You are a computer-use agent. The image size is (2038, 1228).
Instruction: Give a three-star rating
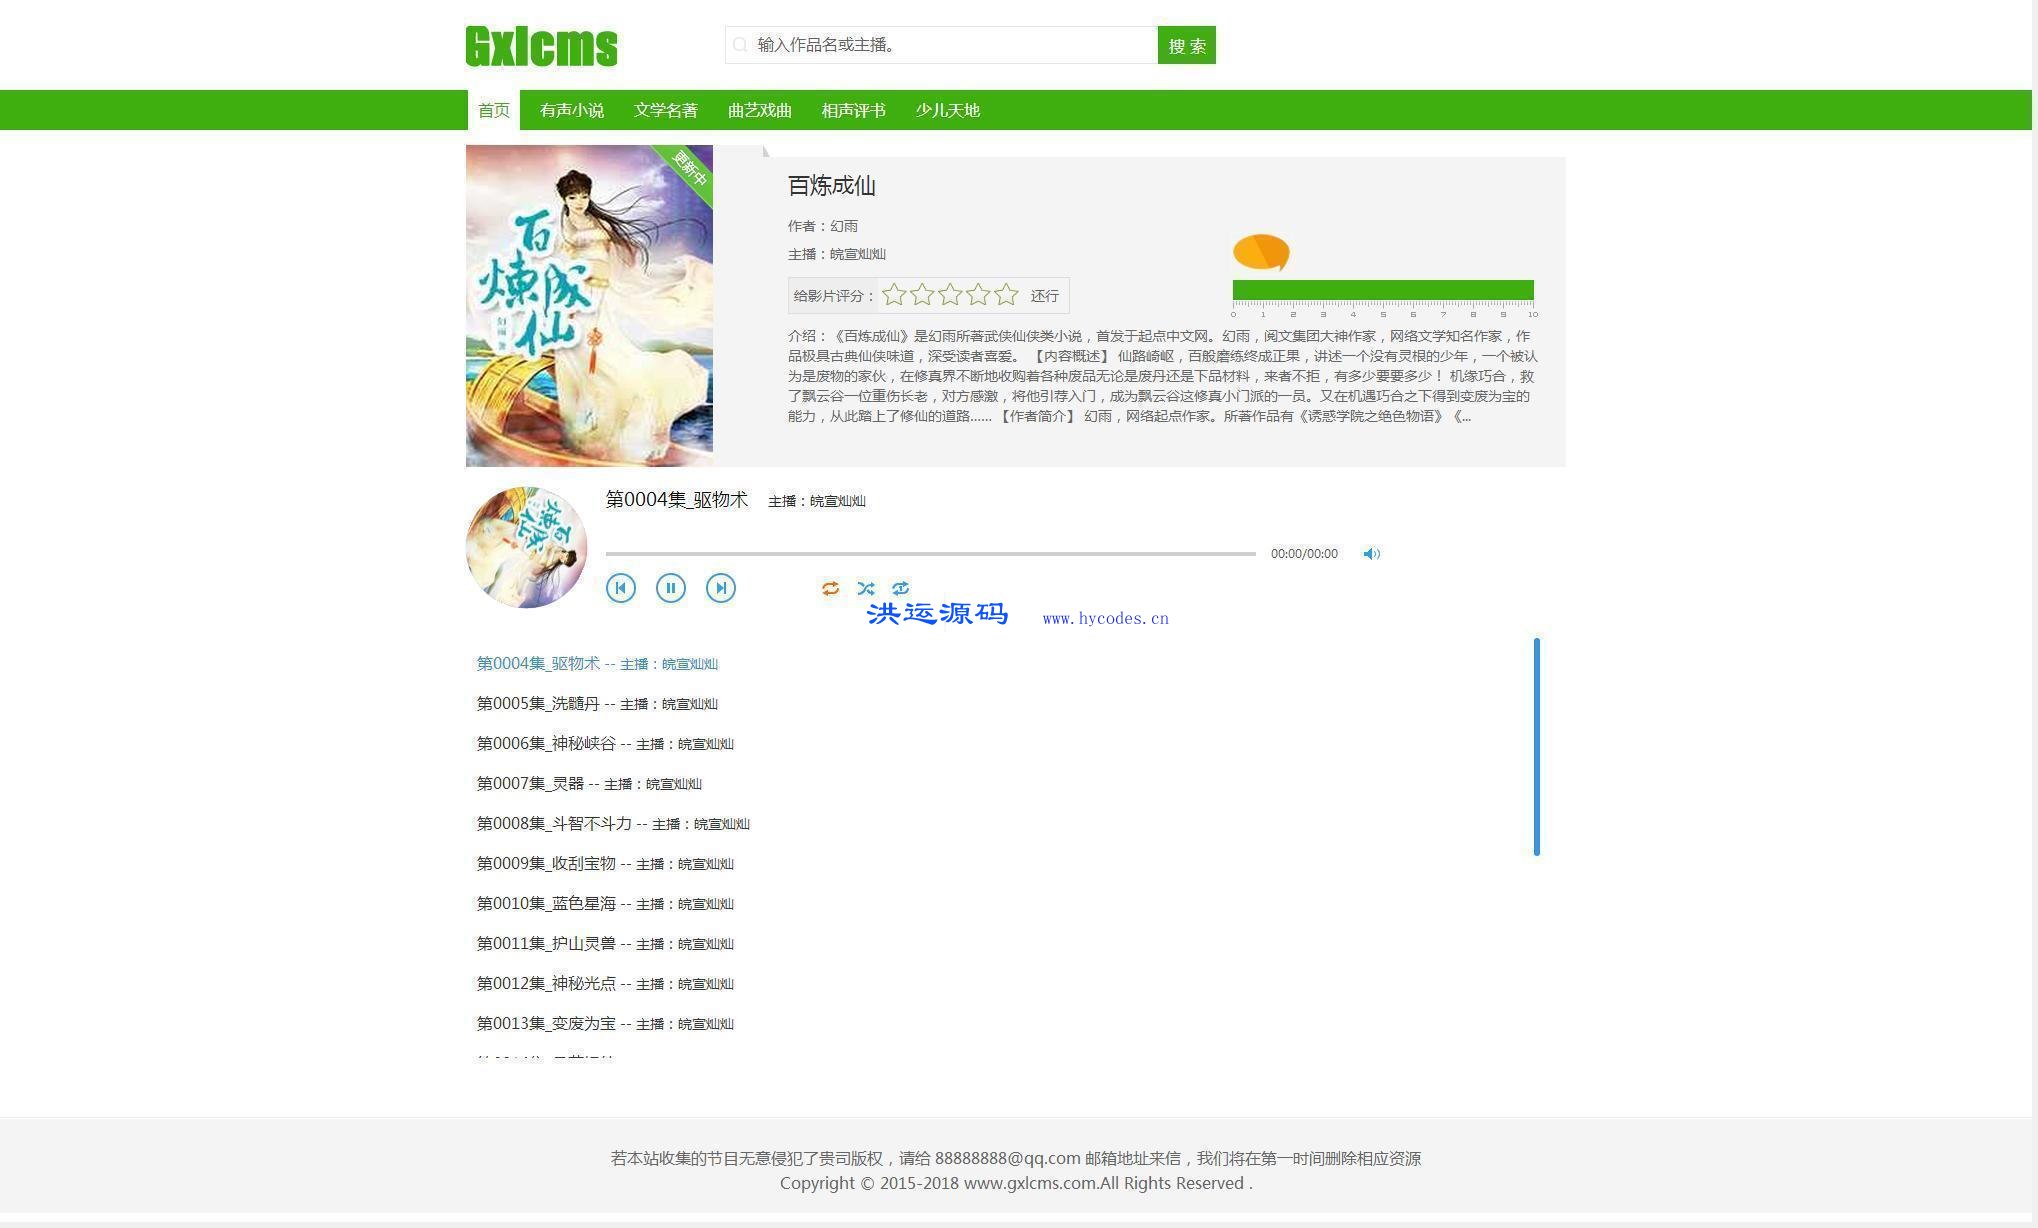coord(951,294)
